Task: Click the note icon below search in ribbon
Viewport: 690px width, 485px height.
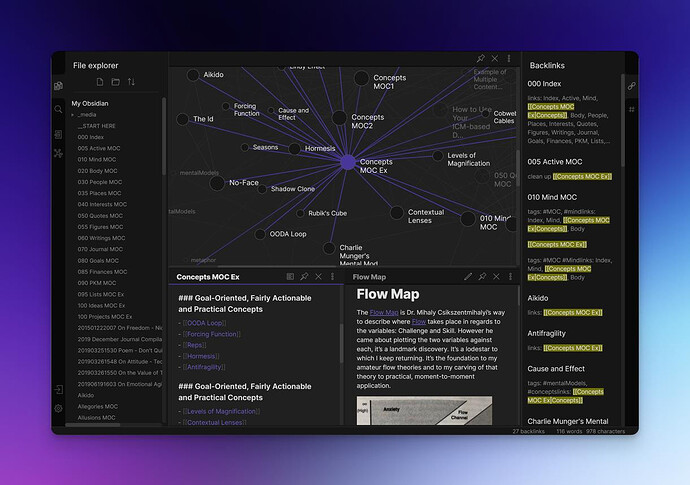Action: [x=58, y=134]
